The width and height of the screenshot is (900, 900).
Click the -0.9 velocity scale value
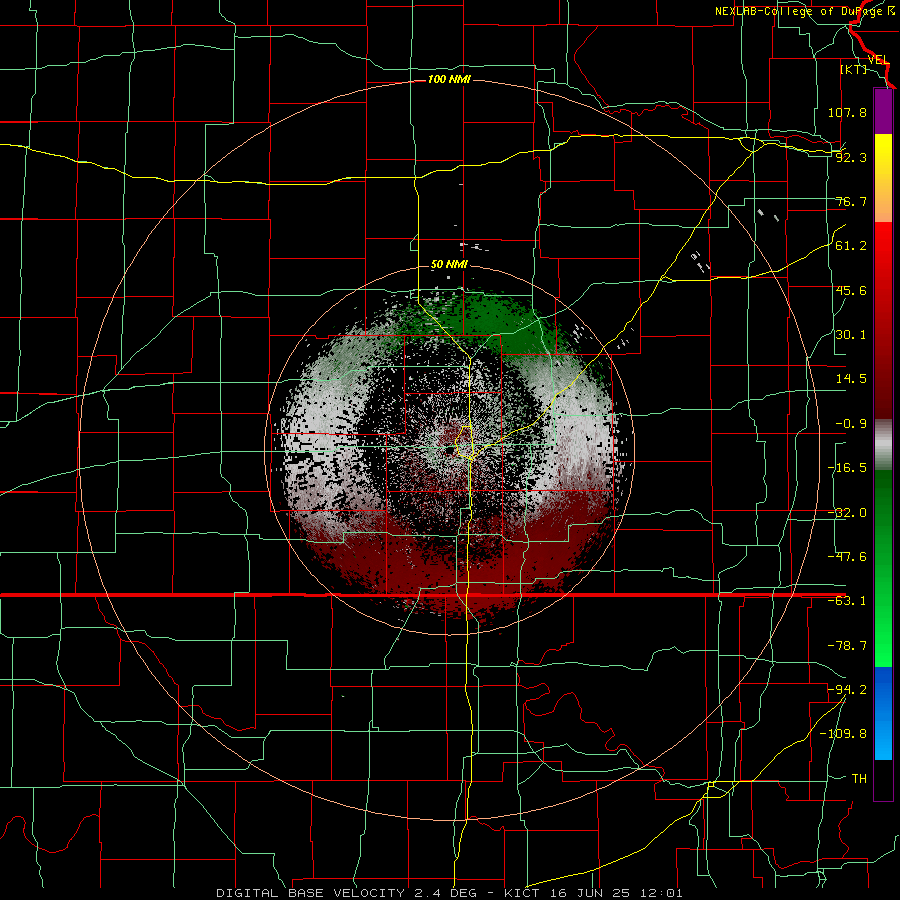coord(851,424)
